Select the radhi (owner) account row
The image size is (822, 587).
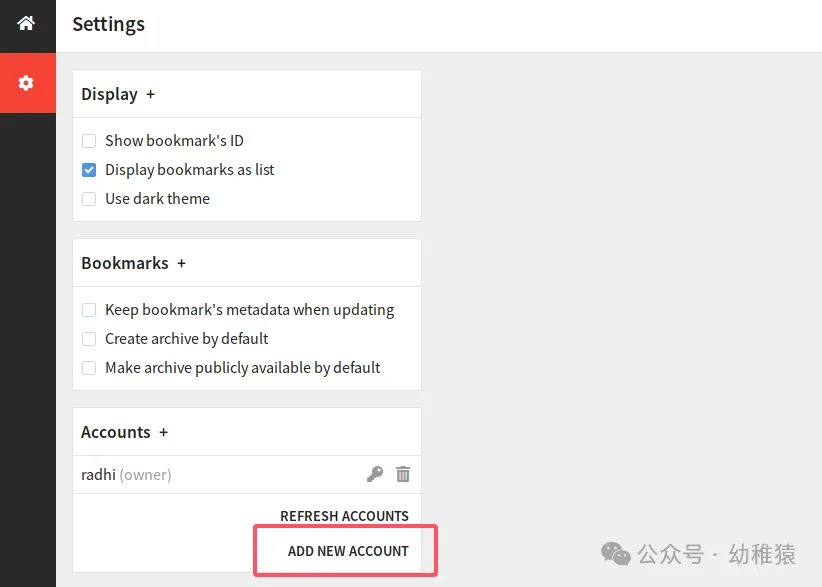point(247,474)
